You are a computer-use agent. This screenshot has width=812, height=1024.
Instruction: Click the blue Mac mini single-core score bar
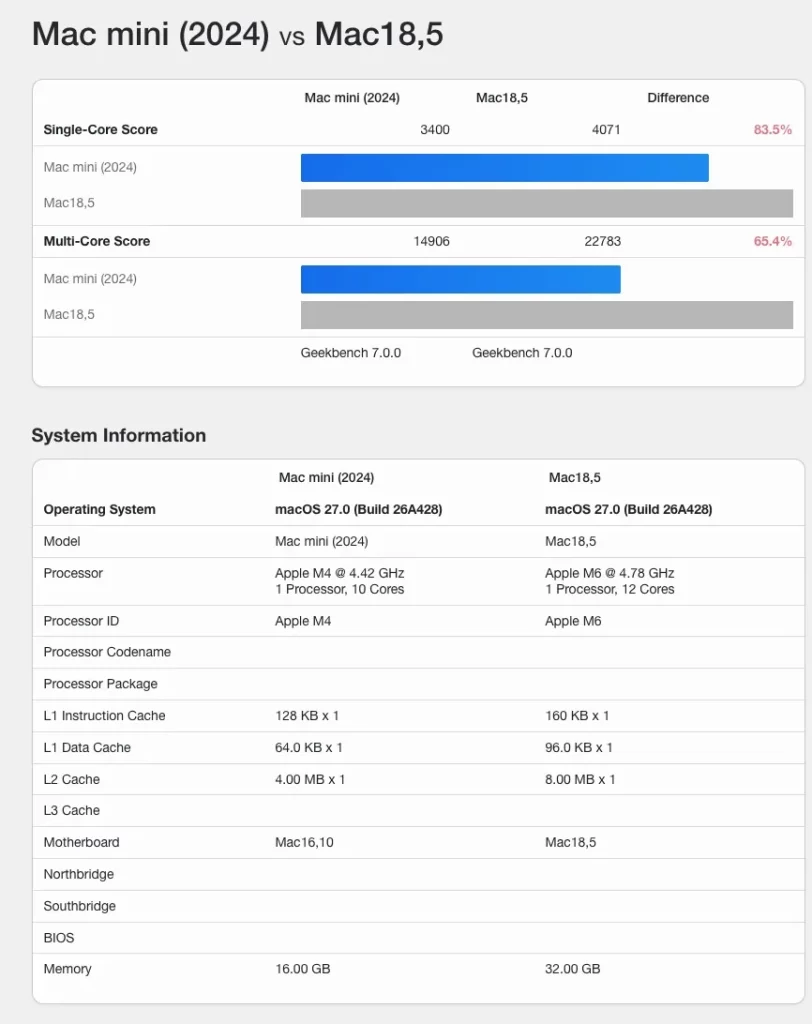[x=504, y=168]
